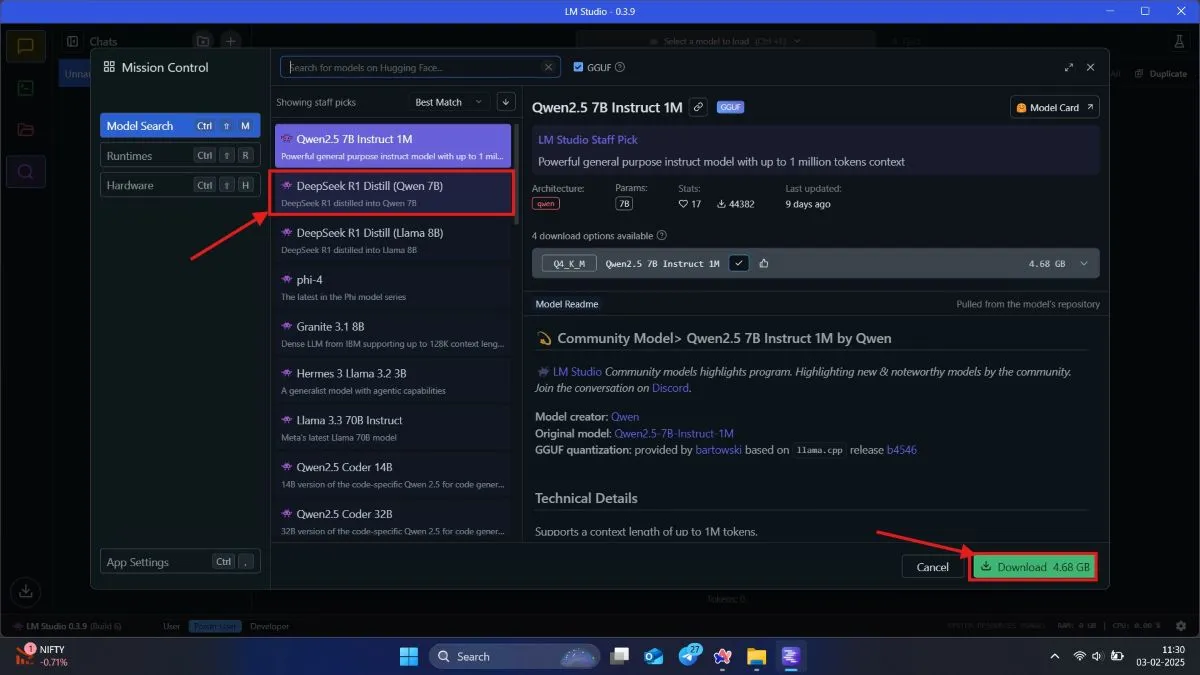Expand Mission Control to full screen
This screenshot has width=1200, height=675.
click(1069, 67)
